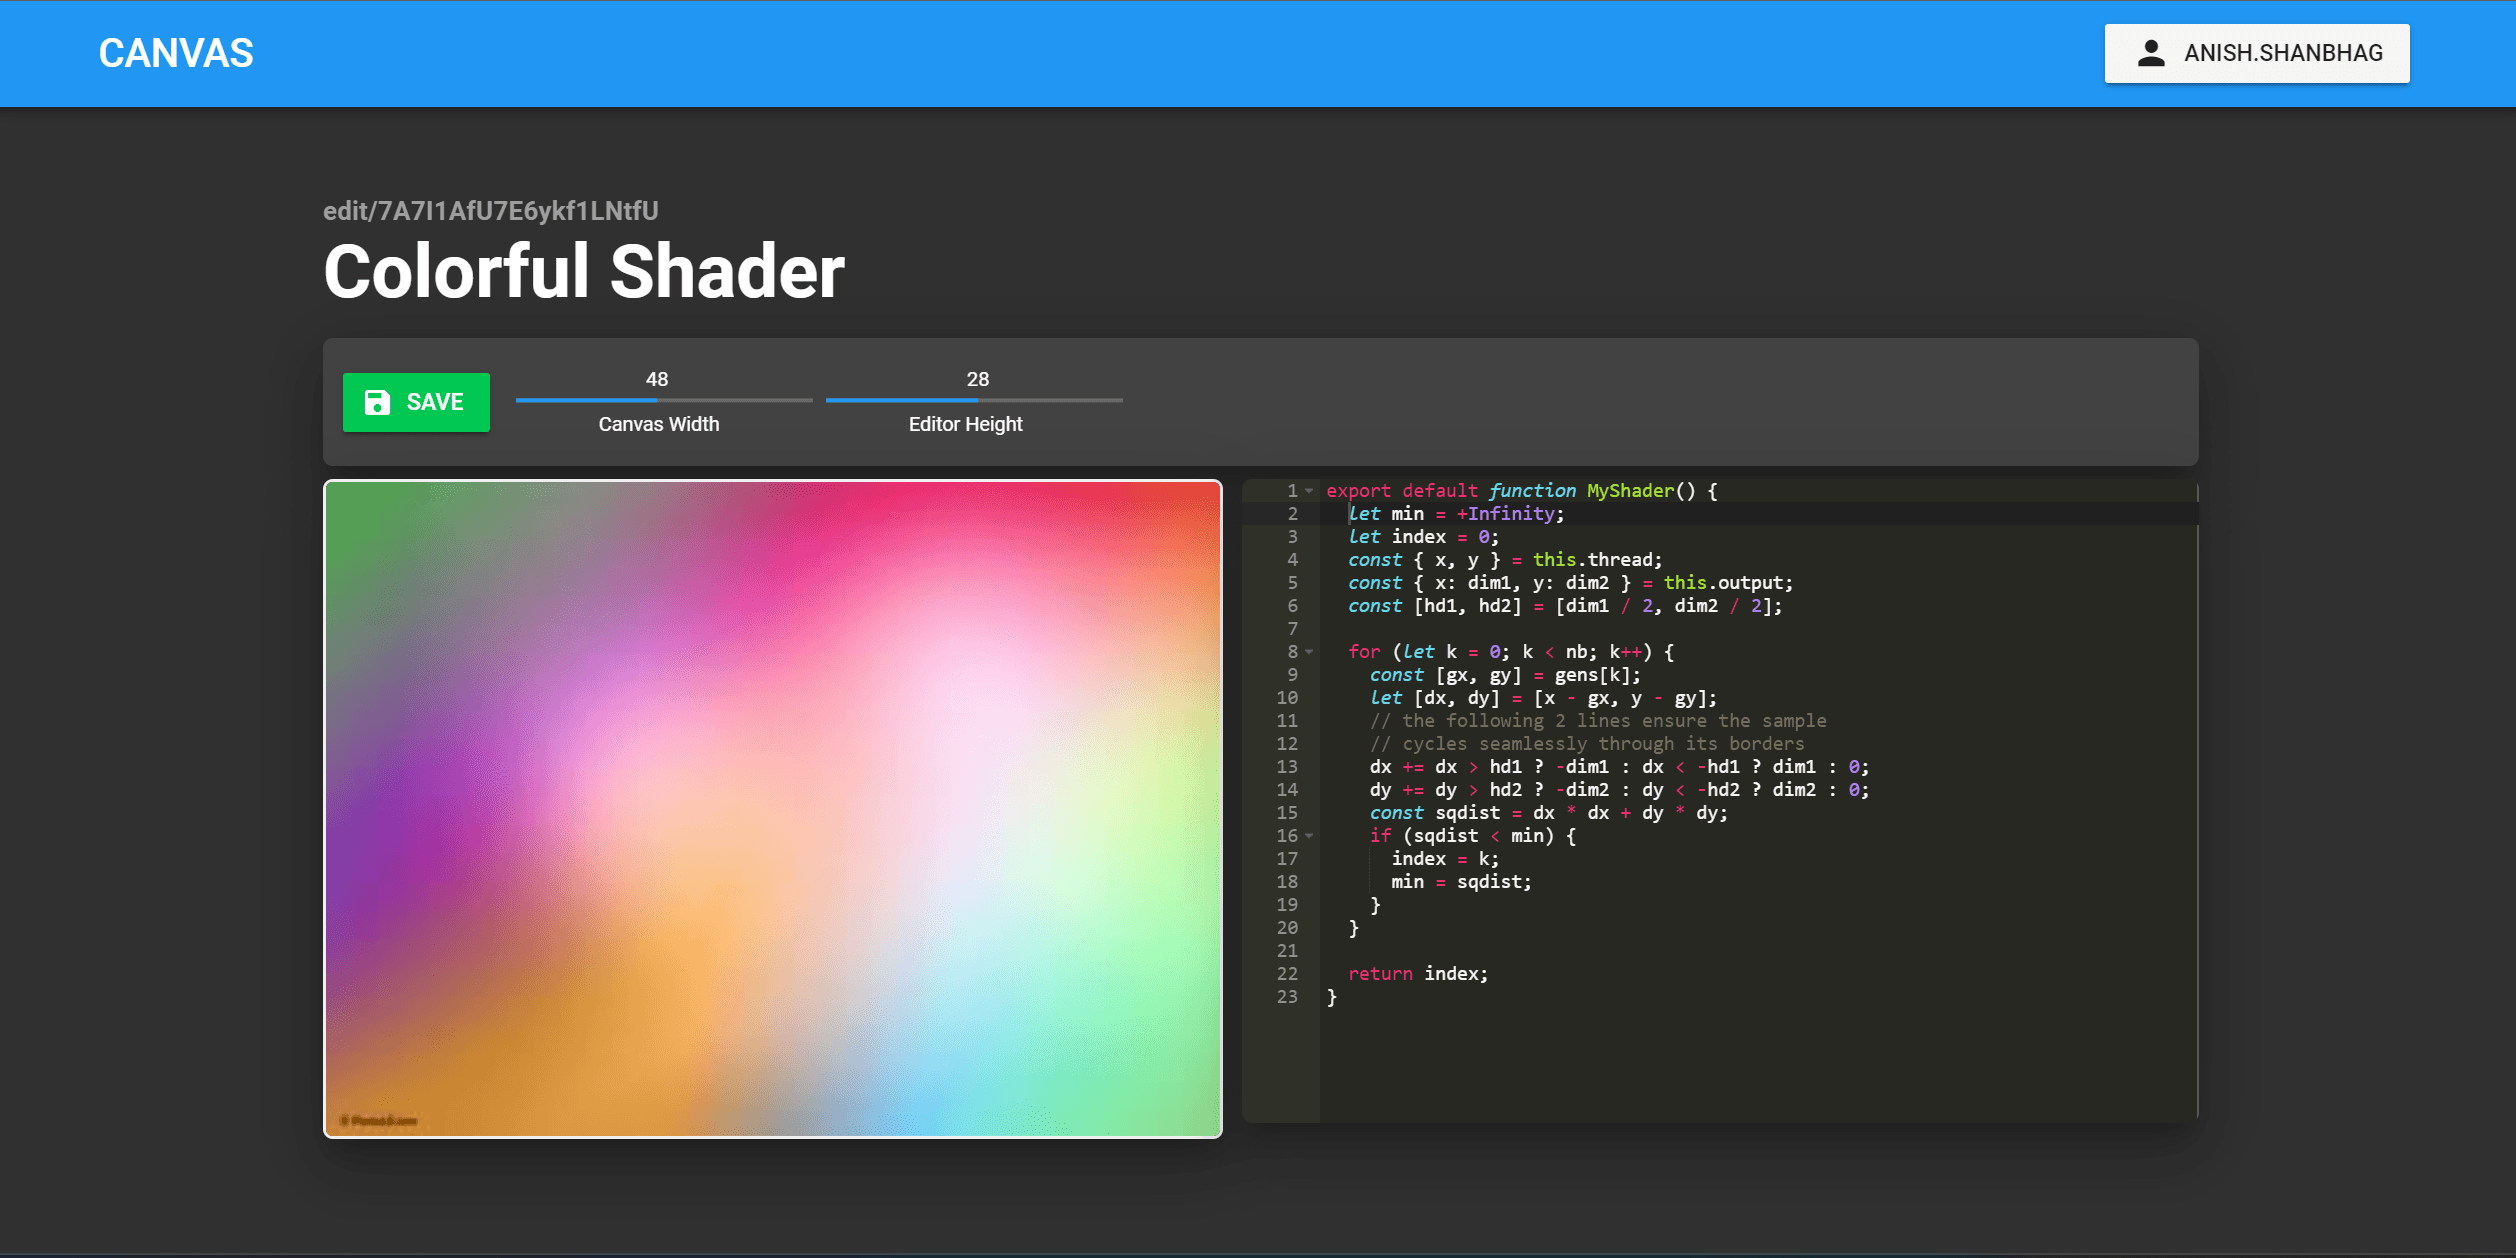2516x1258 pixels.
Task: Open the ANISH.SHANBHAG account button
Action: [x=2257, y=53]
